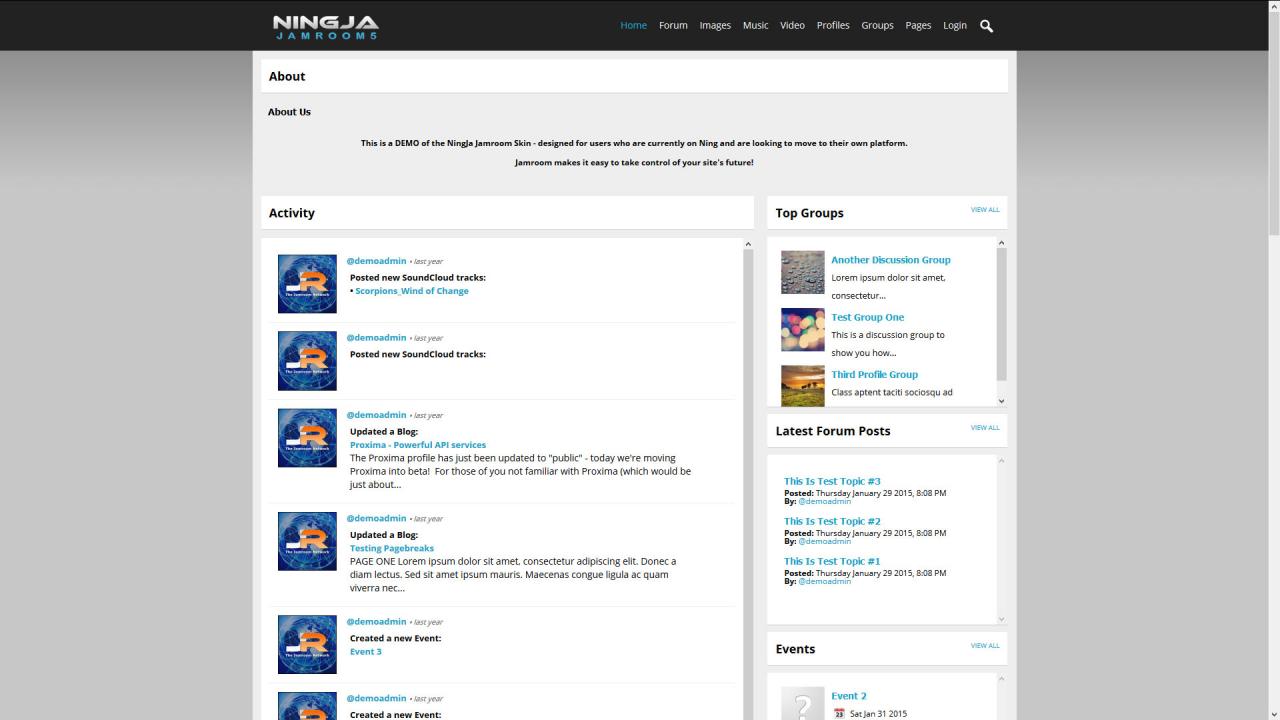Go to the Home menu item
The height and width of the screenshot is (720, 1280).
pos(633,25)
